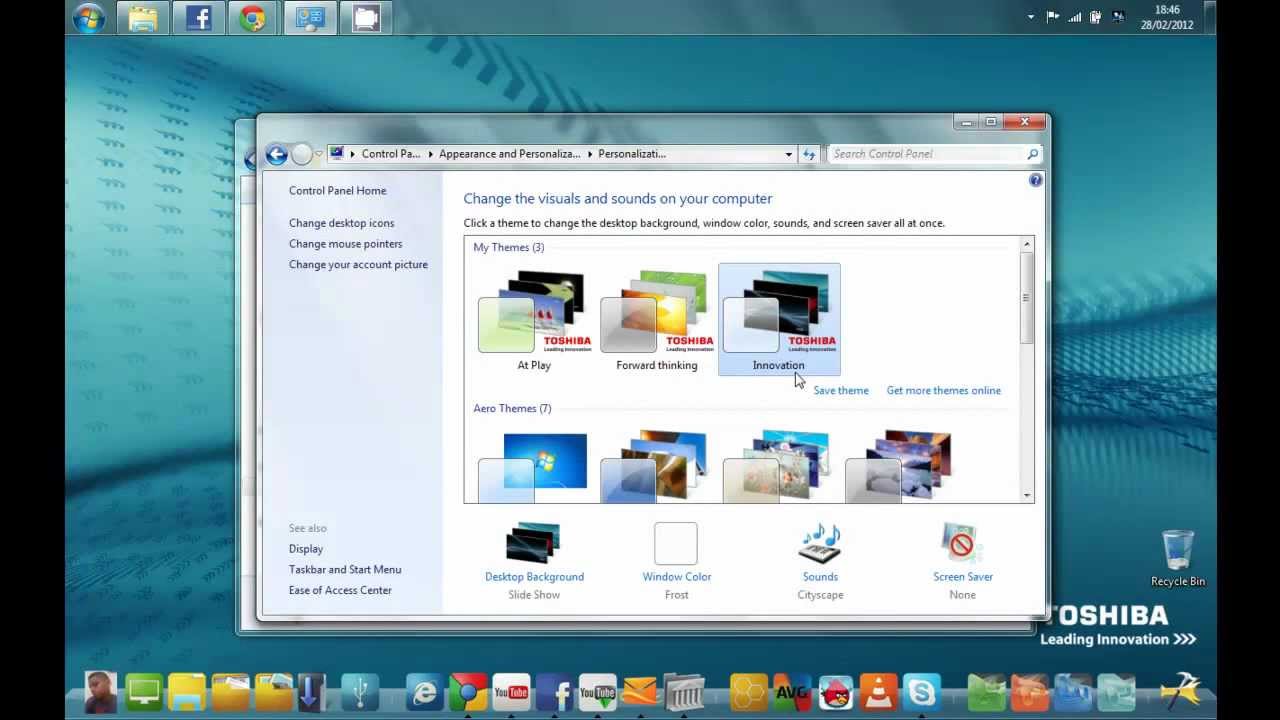Expand the address bar history dropdown

pos(788,154)
